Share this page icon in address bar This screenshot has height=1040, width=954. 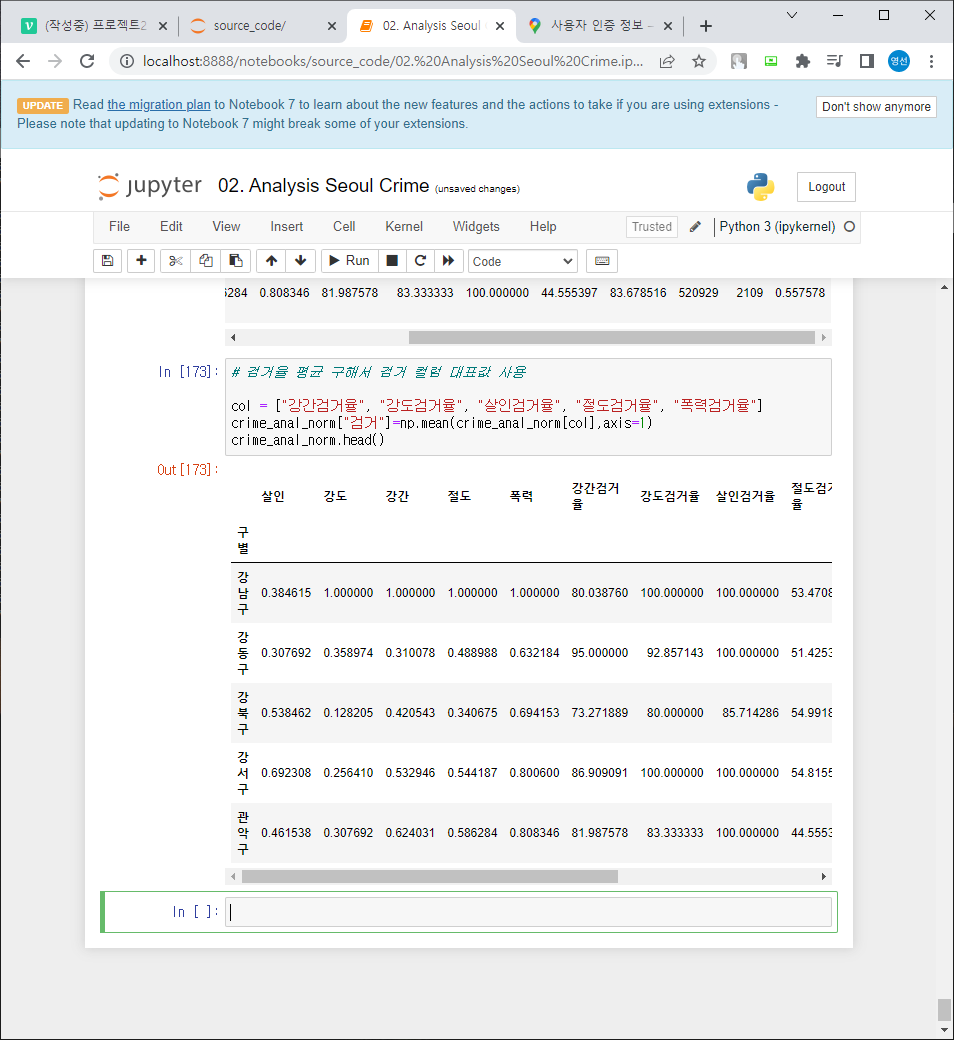pos(667,62)
